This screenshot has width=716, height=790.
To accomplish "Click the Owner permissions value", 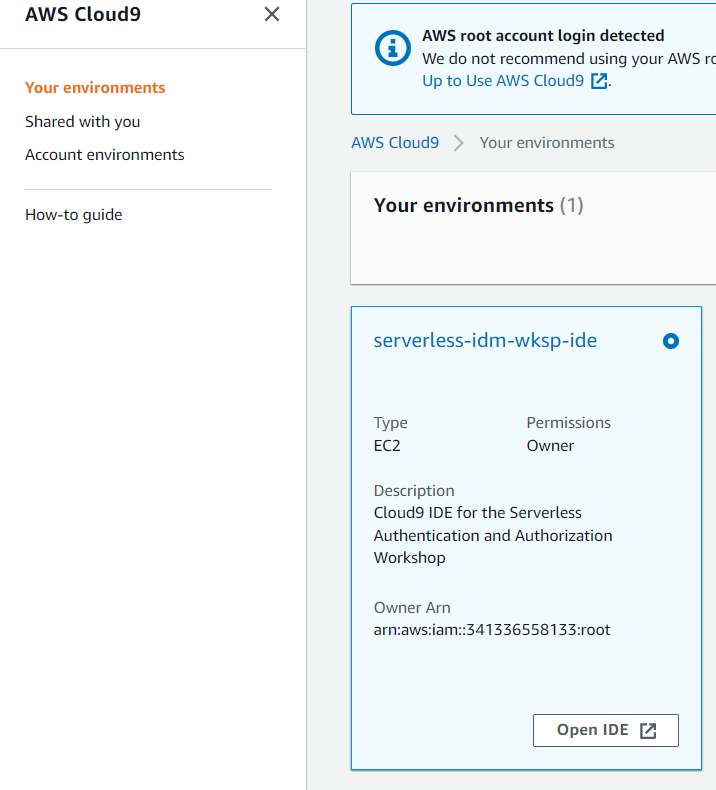I will pos(550,446).
